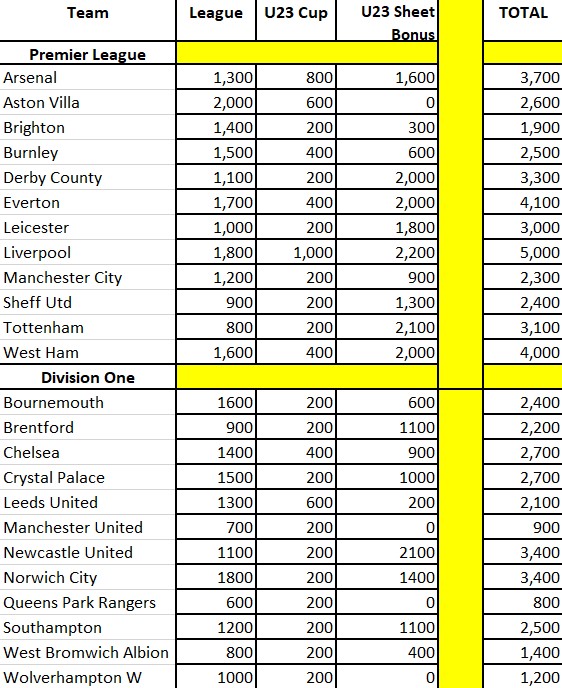Click the Premier League section heading
The height and width of the screenshot is (688, 562).
click(x=88, y=53)
